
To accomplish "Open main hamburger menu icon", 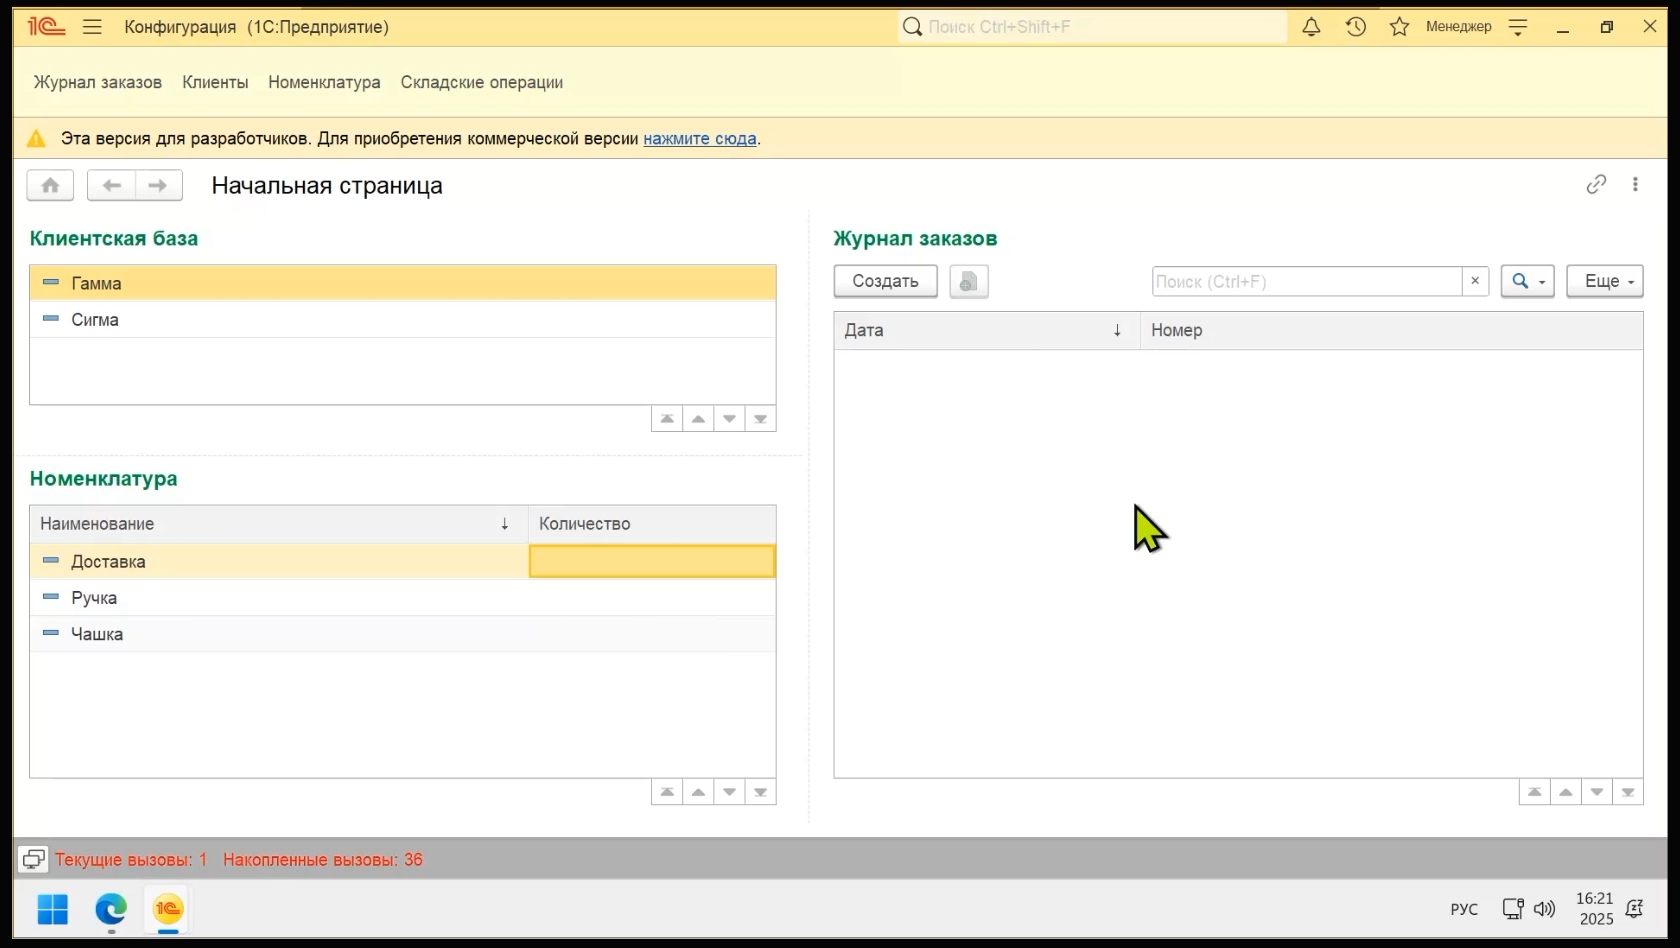I will tap(92, 27).
